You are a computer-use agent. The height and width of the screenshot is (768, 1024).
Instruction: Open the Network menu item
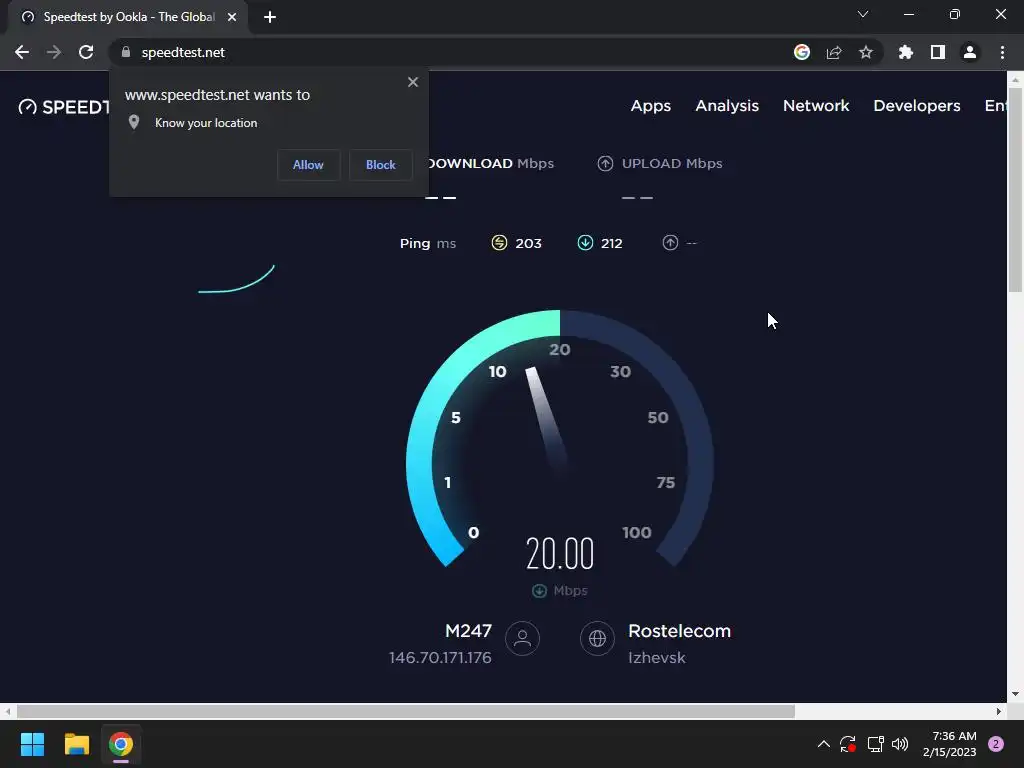(x=816, y=106)
